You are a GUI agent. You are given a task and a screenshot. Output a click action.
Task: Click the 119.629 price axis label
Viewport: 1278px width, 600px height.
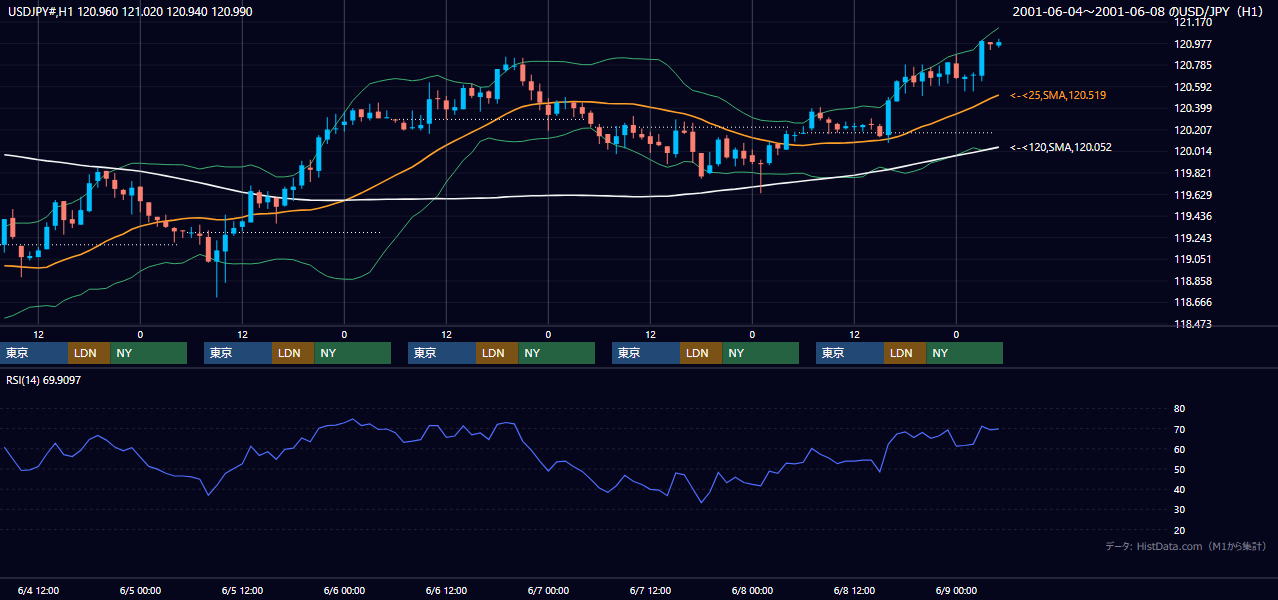[1194, 195]
